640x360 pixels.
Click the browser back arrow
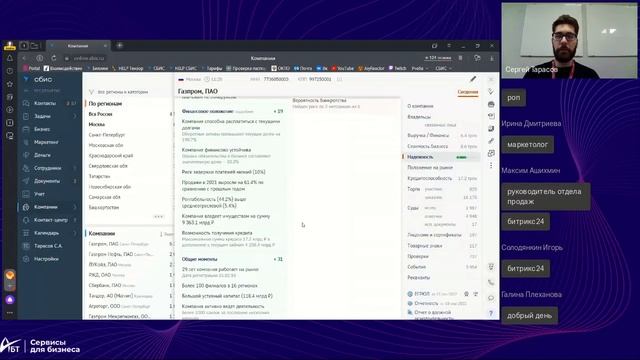[x=24, y=58]
